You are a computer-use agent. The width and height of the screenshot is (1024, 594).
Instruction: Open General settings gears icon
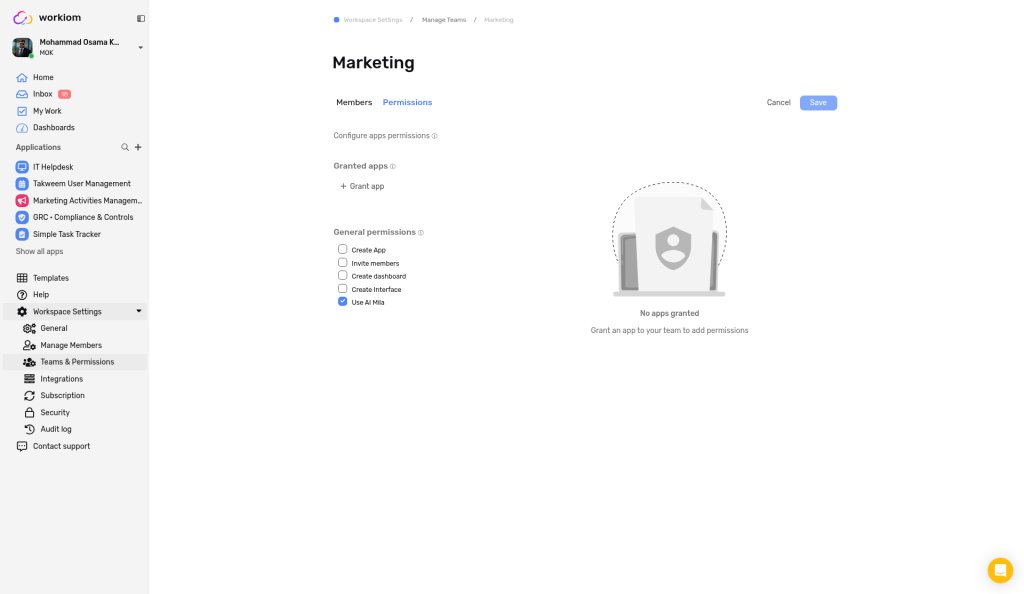[x=29, y=328]
